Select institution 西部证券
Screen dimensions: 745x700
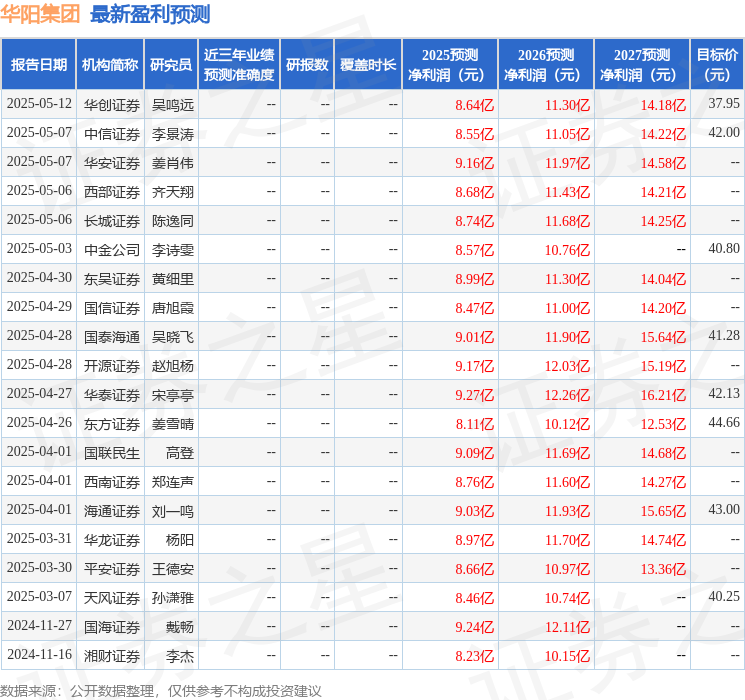click(x=112, y=192)
